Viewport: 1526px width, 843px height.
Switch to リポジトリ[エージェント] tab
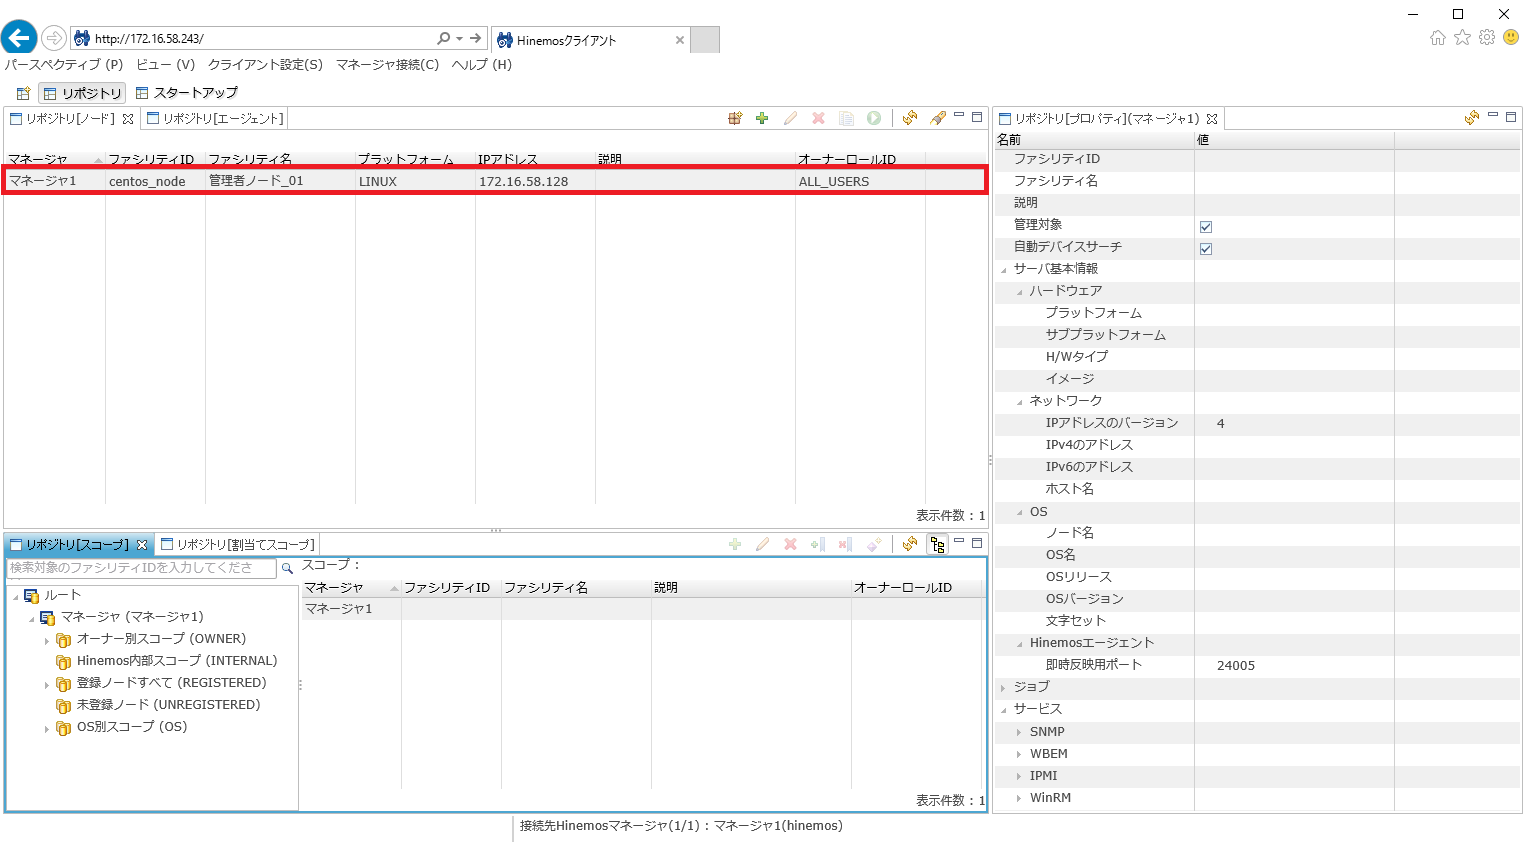(x=215, y=118)
